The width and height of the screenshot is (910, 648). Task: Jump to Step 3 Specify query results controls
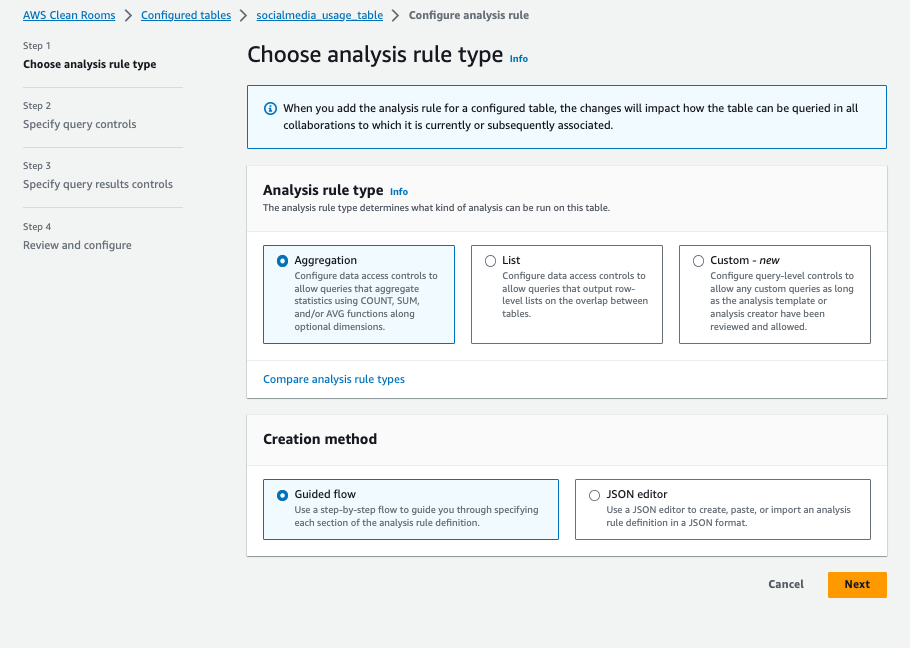click(x=98, y=184)
